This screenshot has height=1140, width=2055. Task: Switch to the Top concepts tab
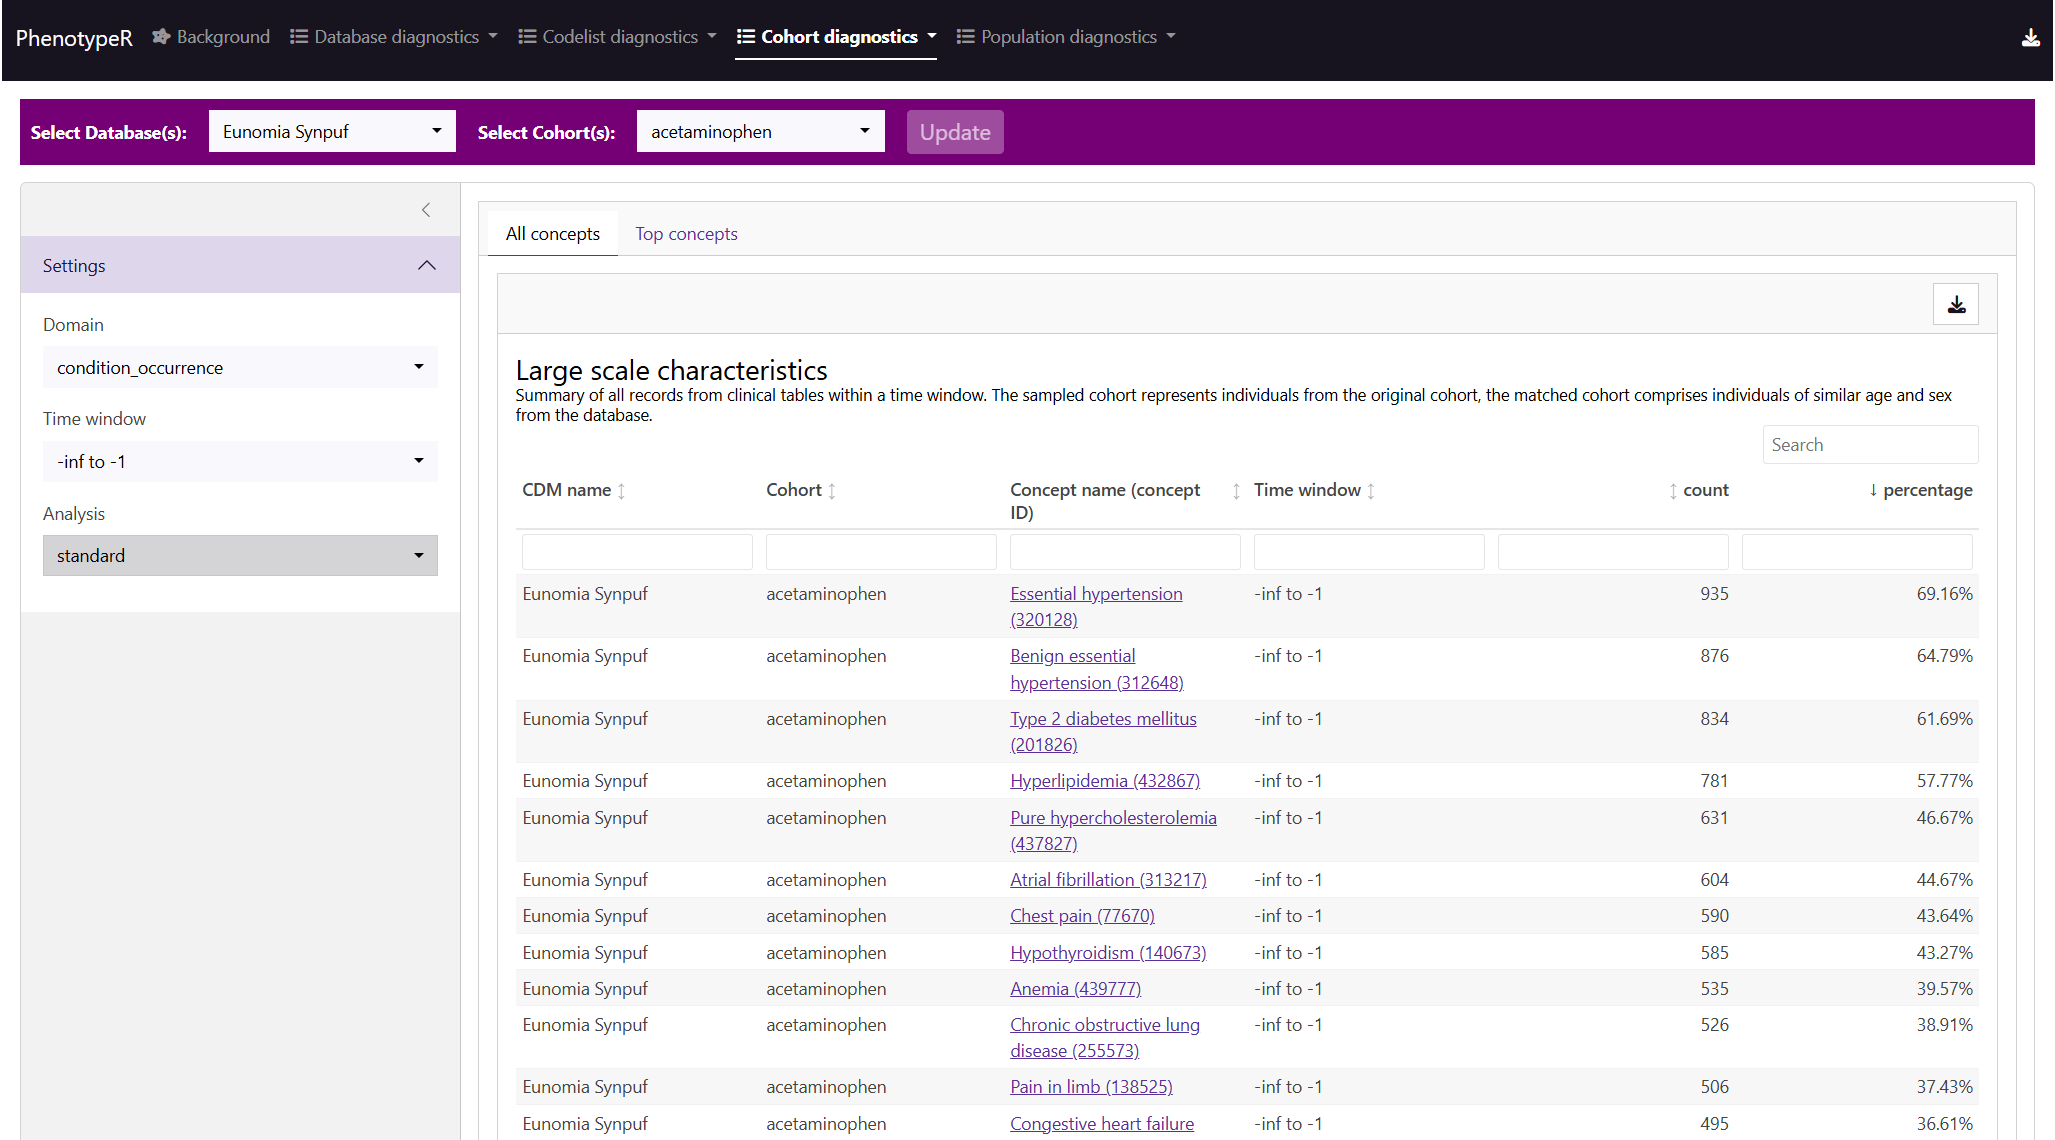click(x=686, y=234)
